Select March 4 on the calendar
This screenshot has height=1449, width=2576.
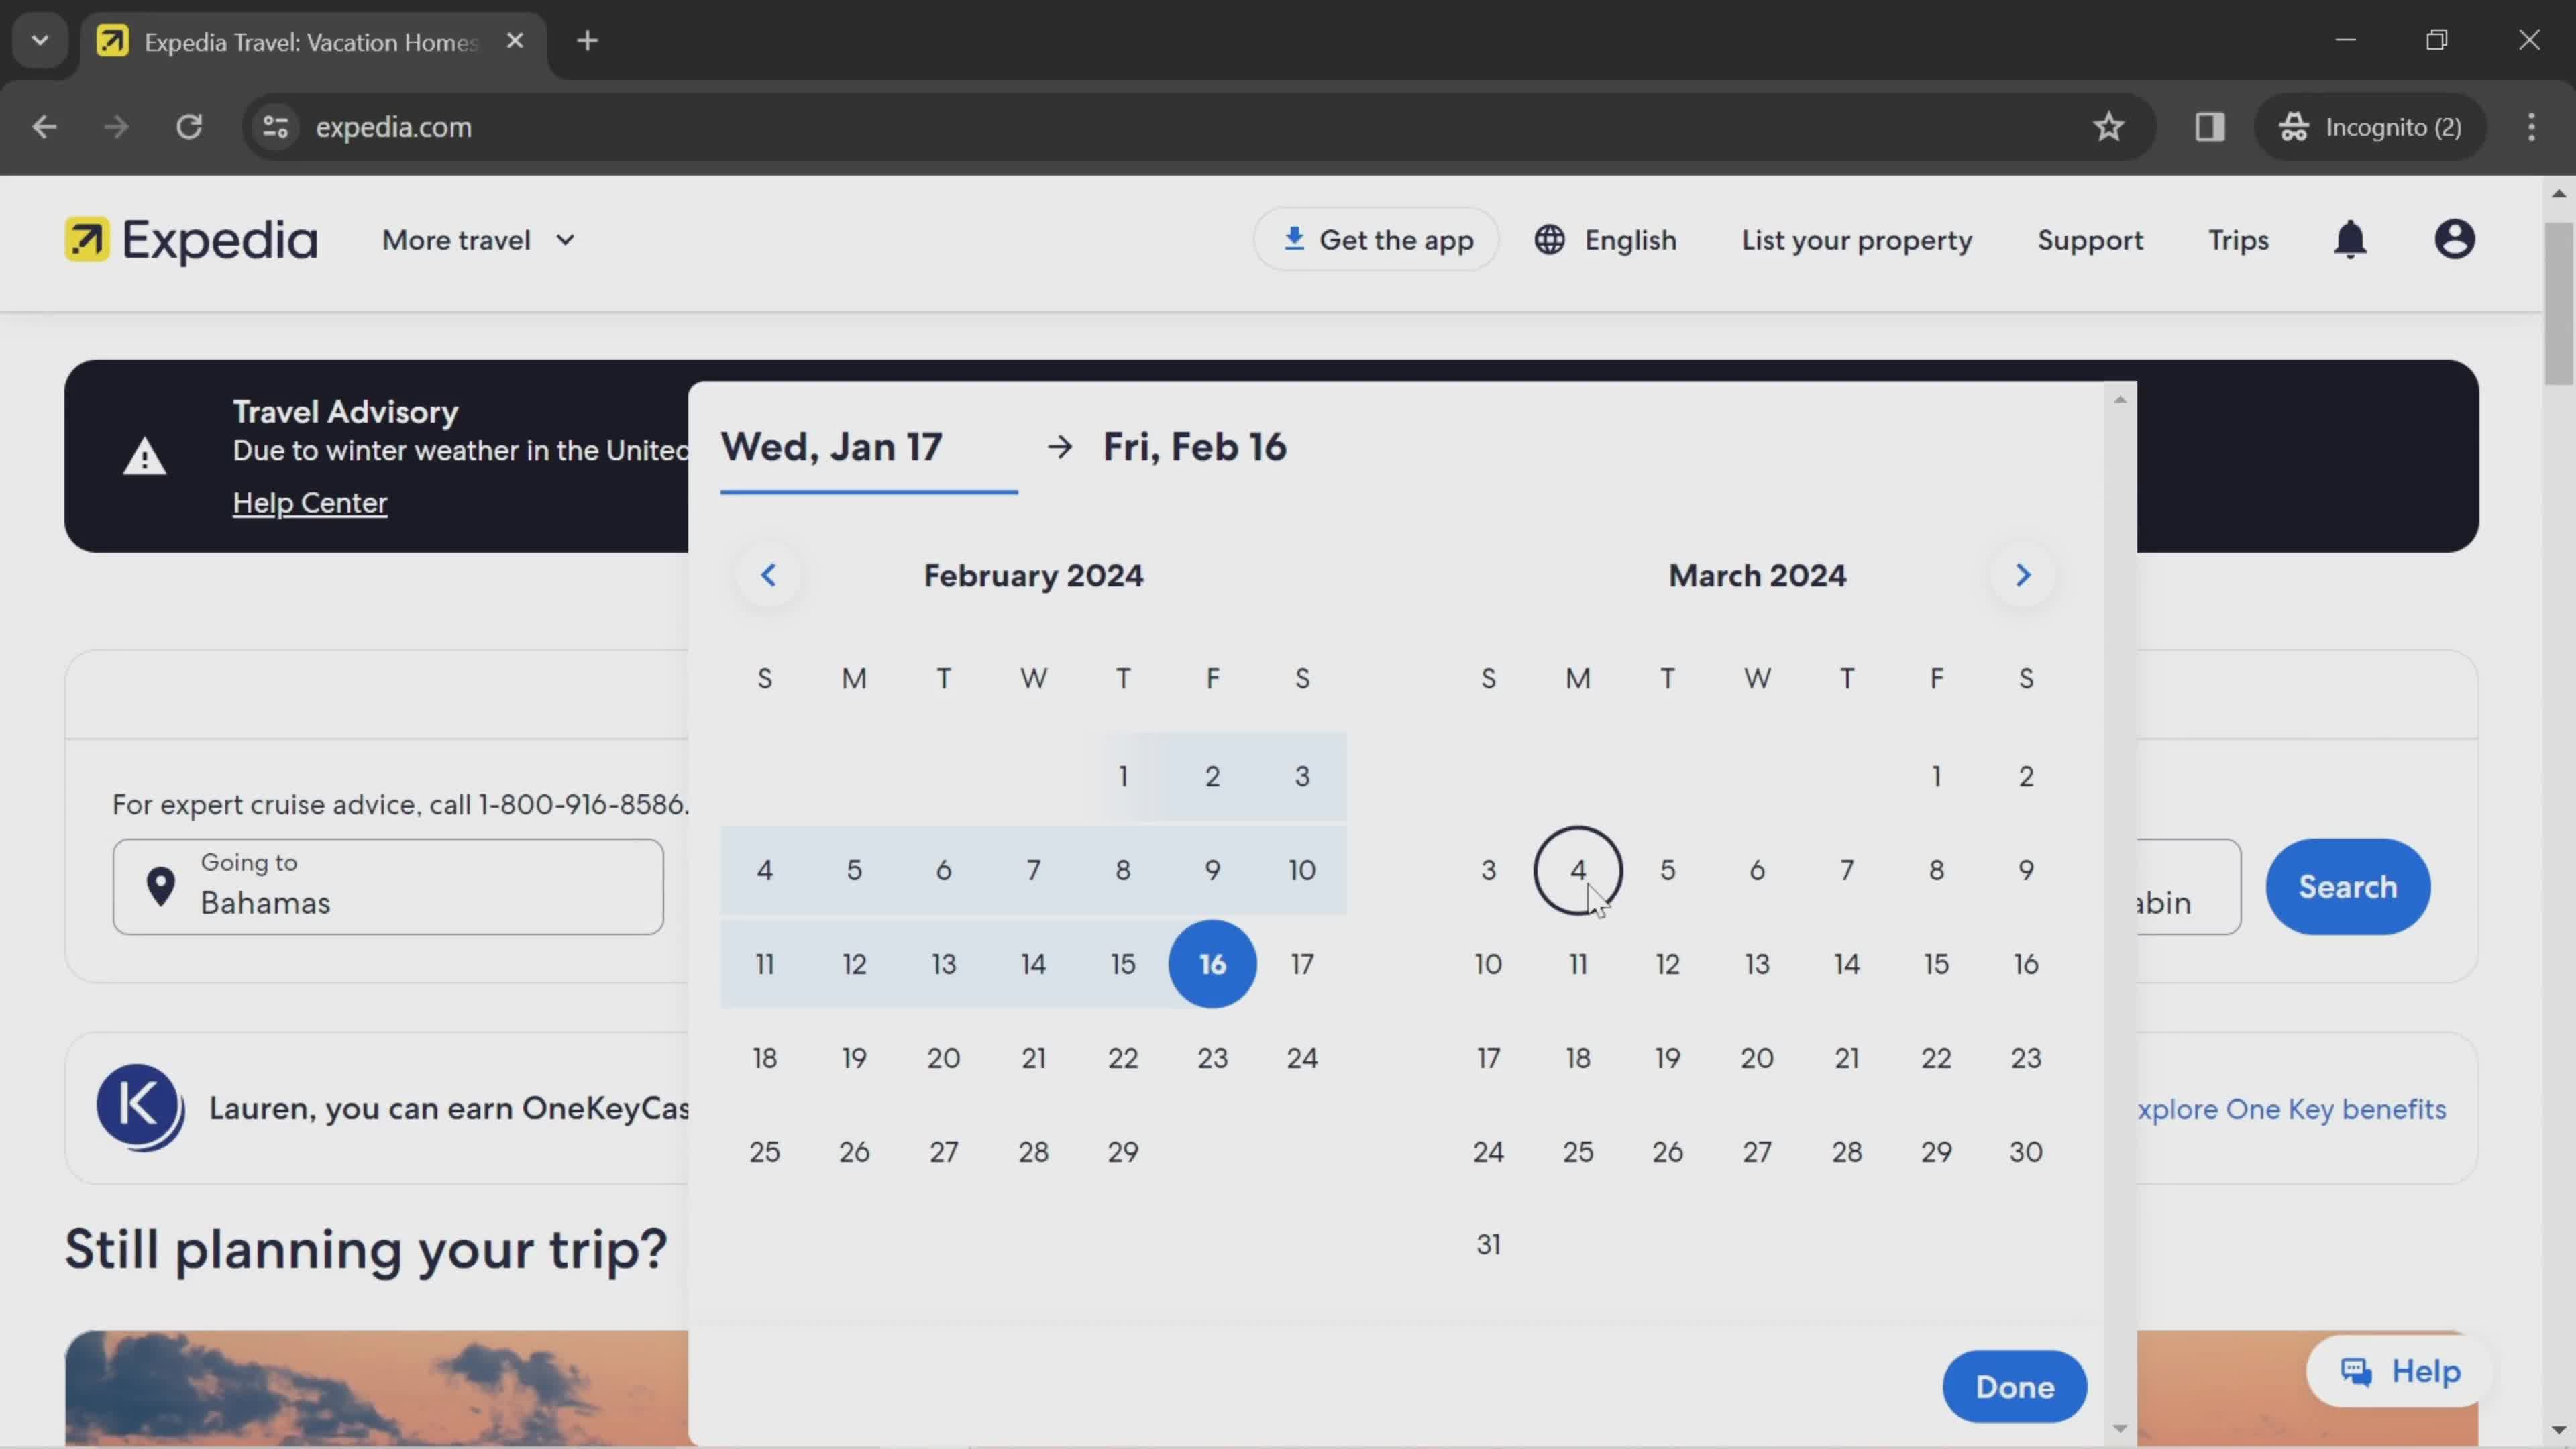[x=1576, y=869]
